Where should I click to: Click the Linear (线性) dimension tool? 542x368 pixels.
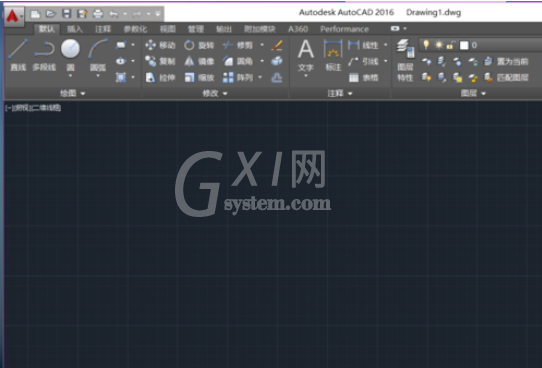click(x=363, y=45)
